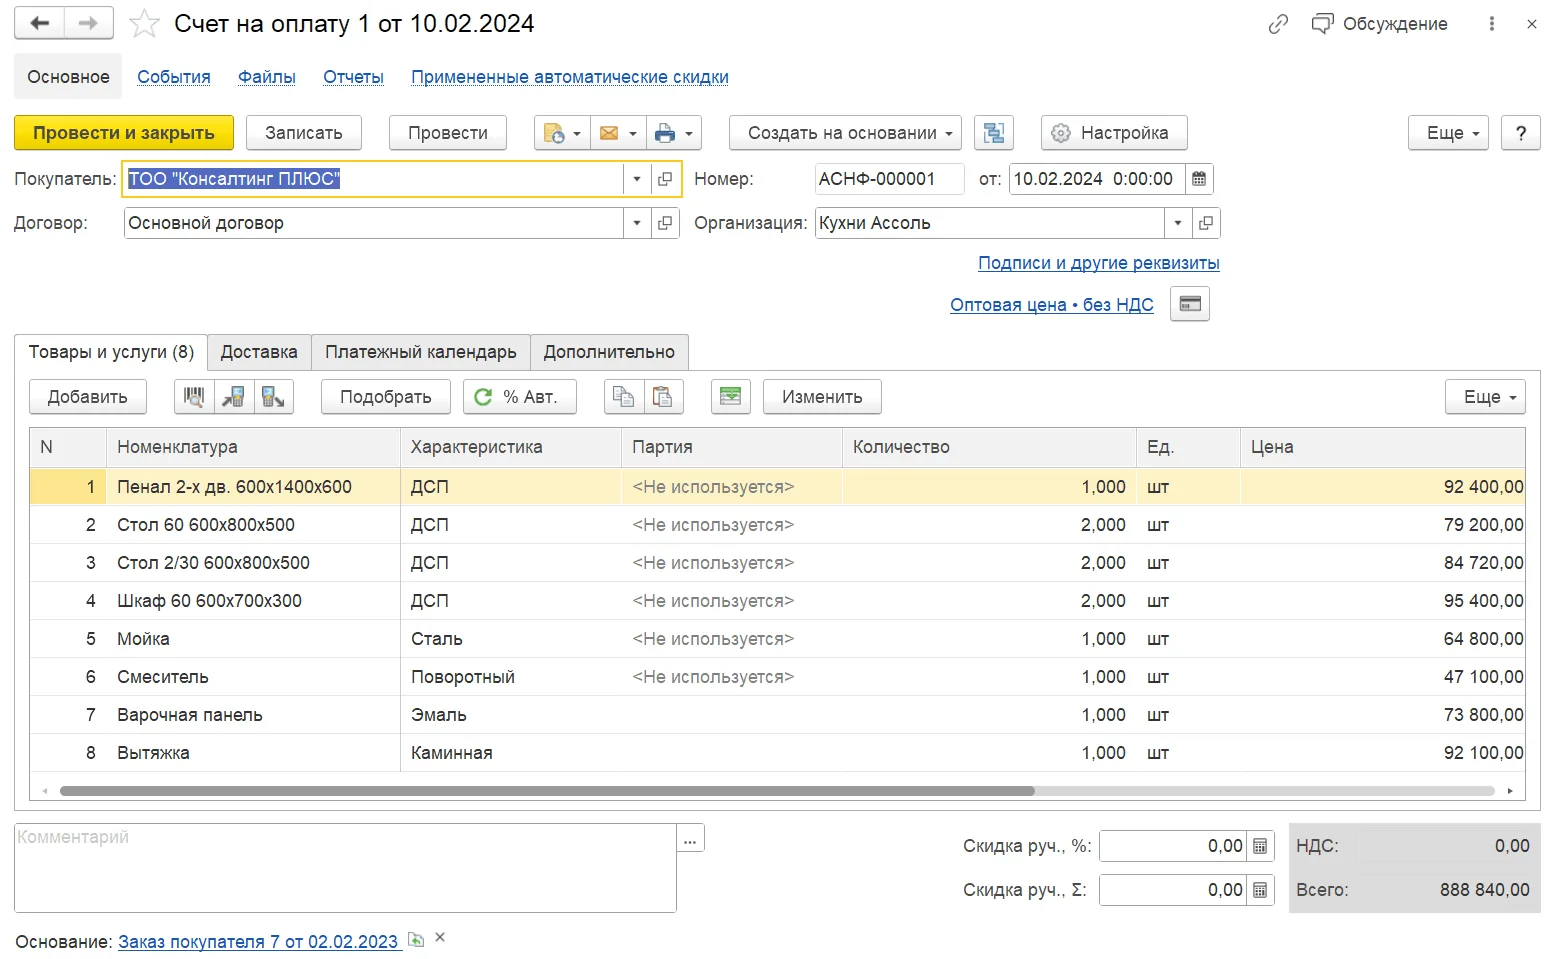1565x959 pixels.
Task: Click the Провести и закрыть button
Action: [x=124, y=133]
